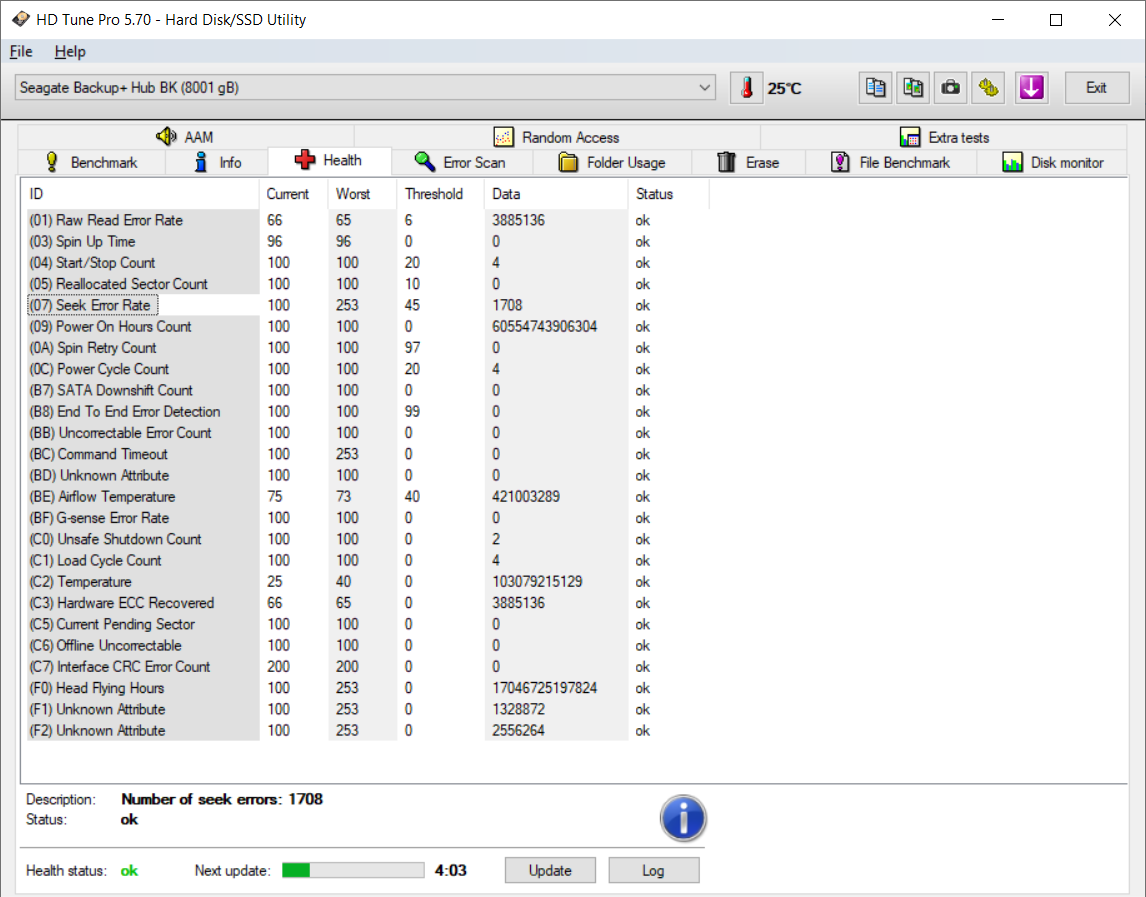Image resolution: width=1146 pixels, height=897 pixels.
Task: Click the Disk monitor chart icon
Action: pos(1012,162)
